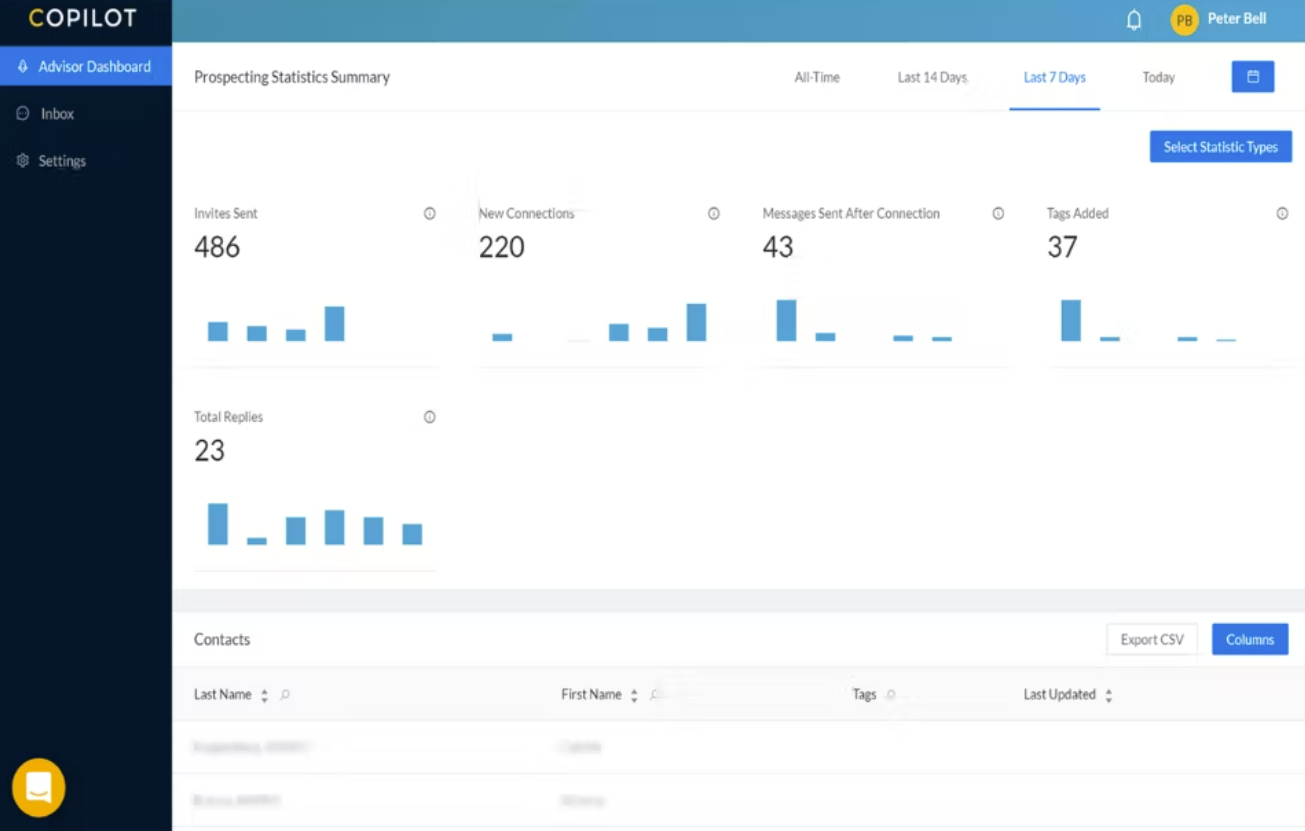Click the calendar date picker icon
This screenshot has height=831, width=1305.
pos(1253,77)
